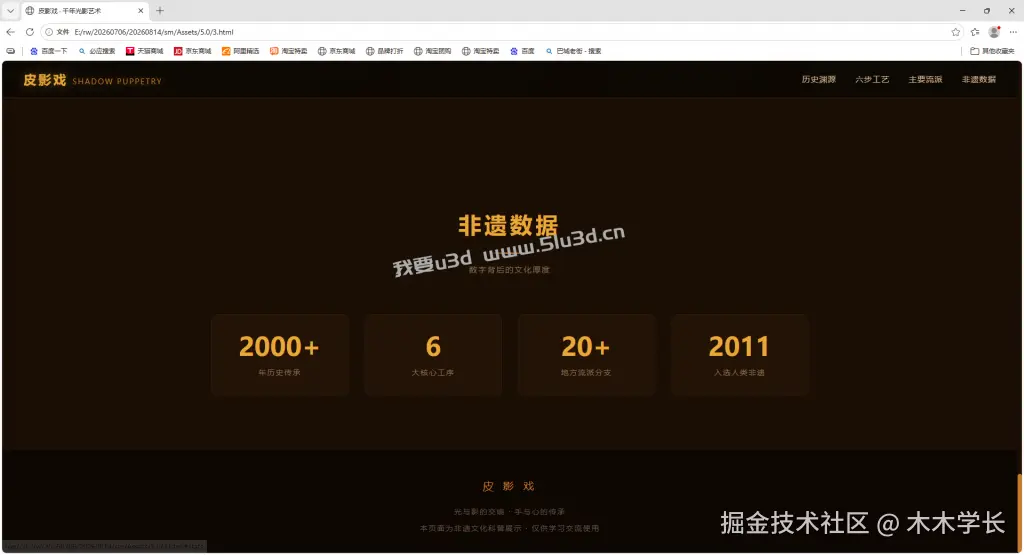Open the browser profile avatar
1024x555 pixels.
pyautogui.click(x=994, y=32)
